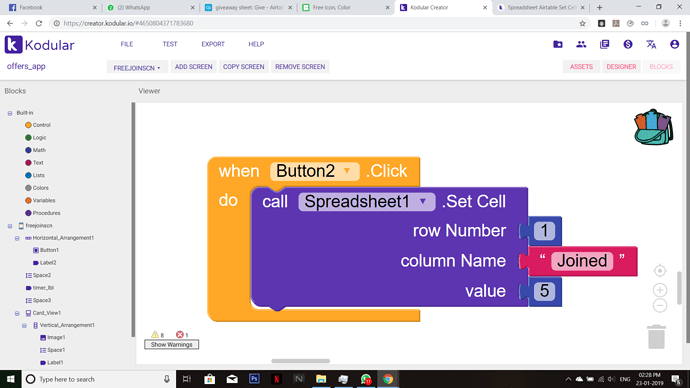
Task: Click COPY SCREEN button
Action: click(x=243, y=67)
